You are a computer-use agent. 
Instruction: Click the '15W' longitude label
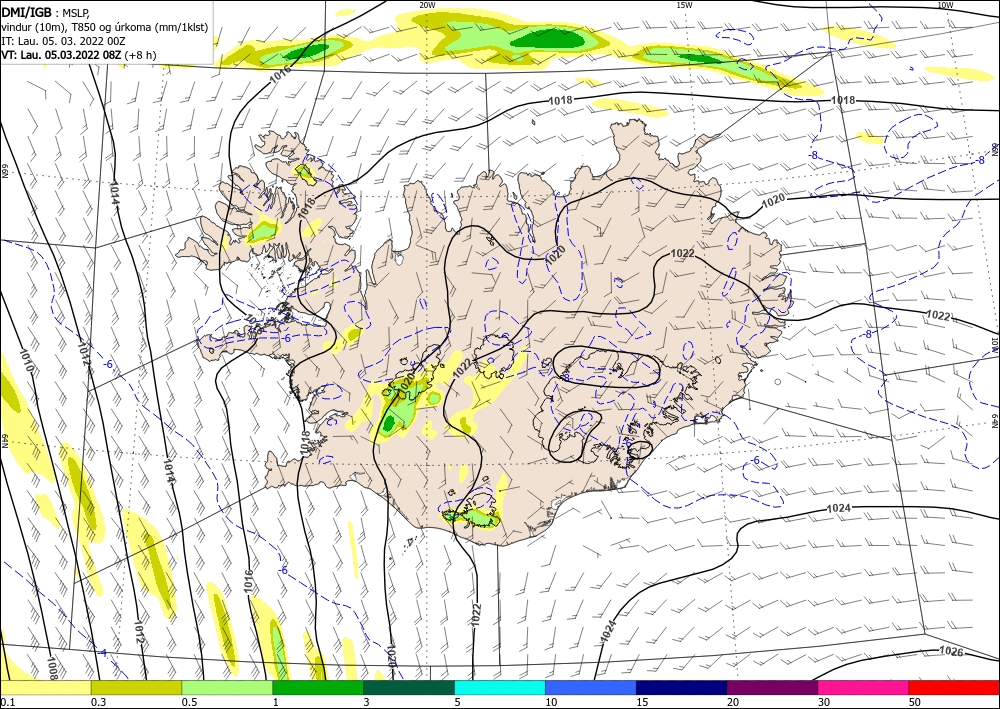(684, 5)
